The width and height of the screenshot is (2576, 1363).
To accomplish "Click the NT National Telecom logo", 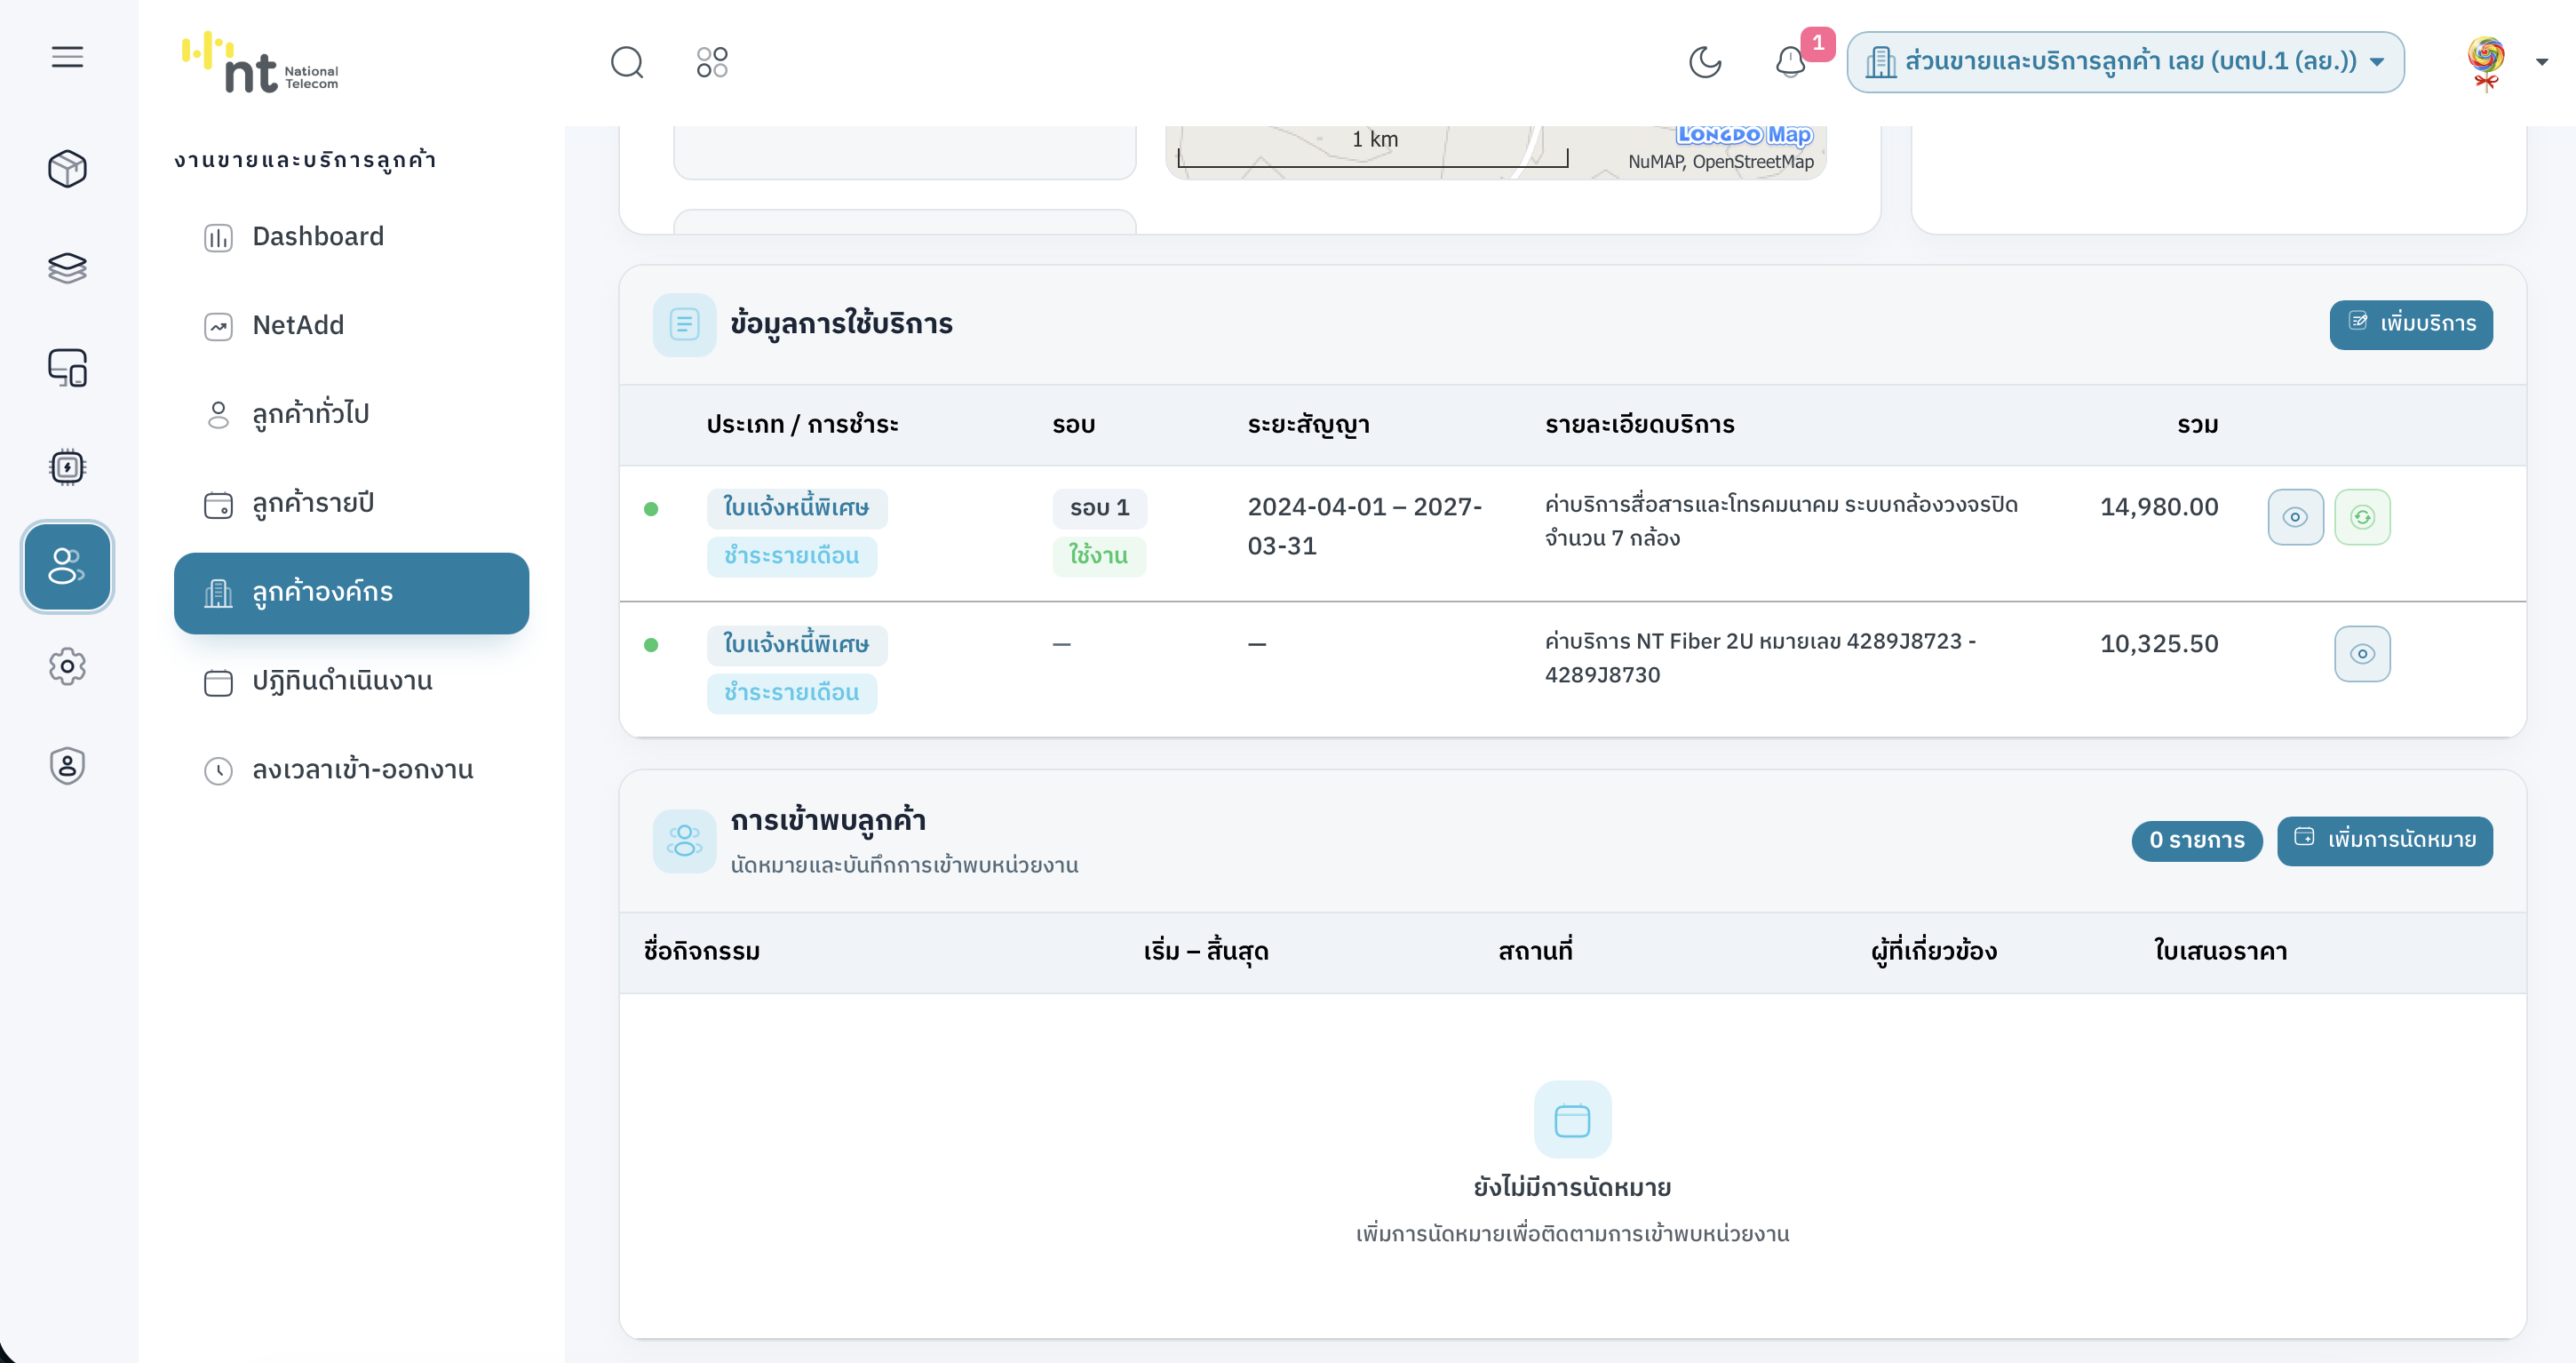I will click(260, 62).
